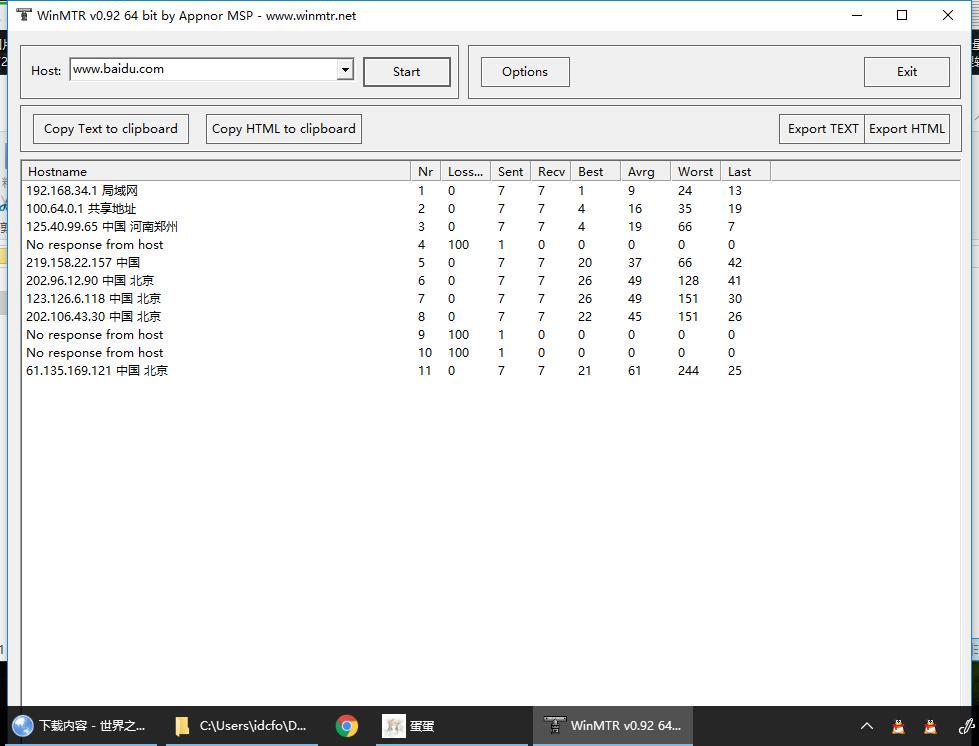The image size is (979, 746).
Task: Click Export TEXT button
Action: pyautogui.click(x=822, y=129)
